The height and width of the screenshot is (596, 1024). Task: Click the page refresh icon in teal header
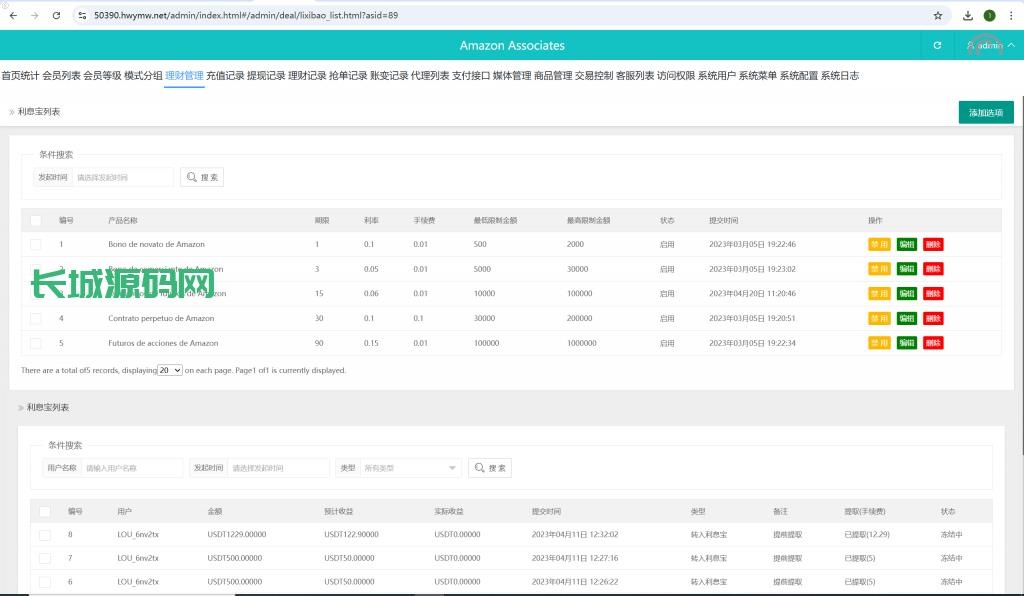coord(937,45)
